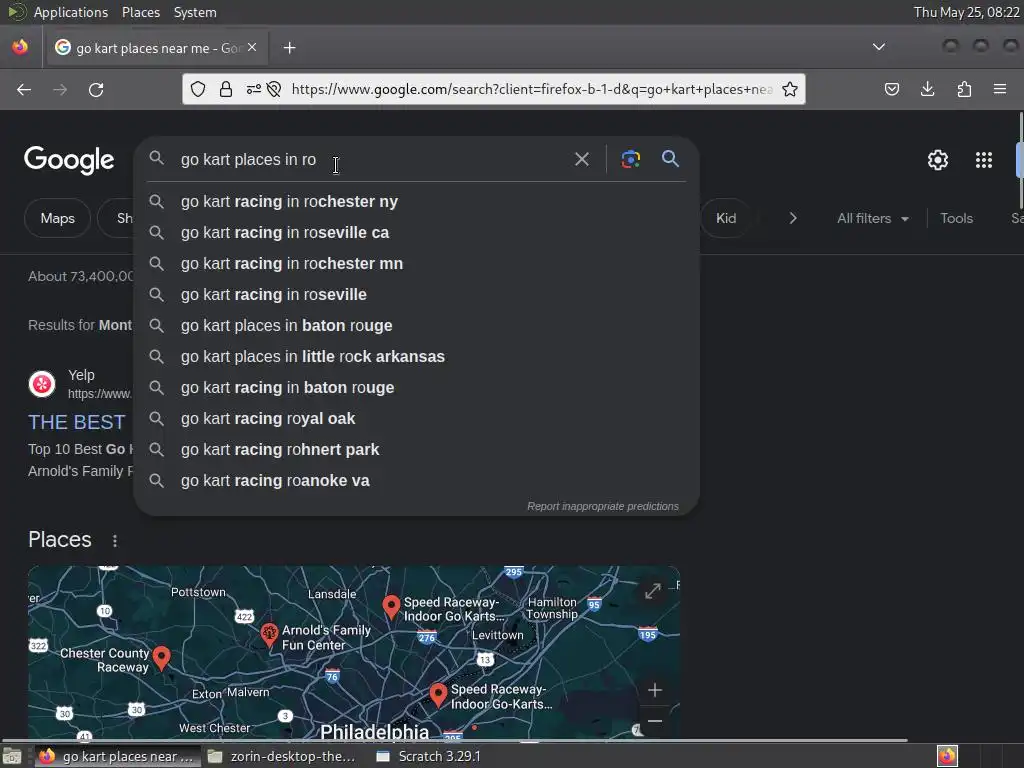1024x768 pixels.
Task: Click the next filter chips arrow
Action: coord(793,218)
